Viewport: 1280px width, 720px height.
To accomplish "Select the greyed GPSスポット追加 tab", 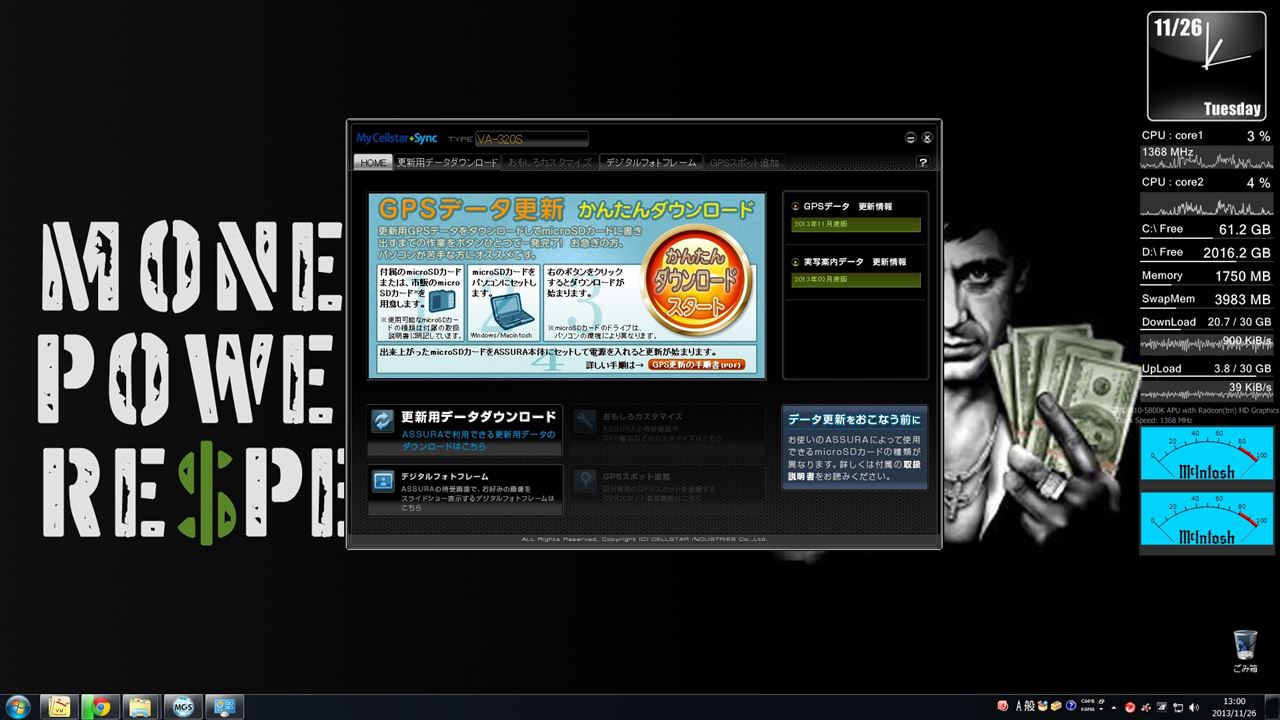I will (x=744, y=162).
